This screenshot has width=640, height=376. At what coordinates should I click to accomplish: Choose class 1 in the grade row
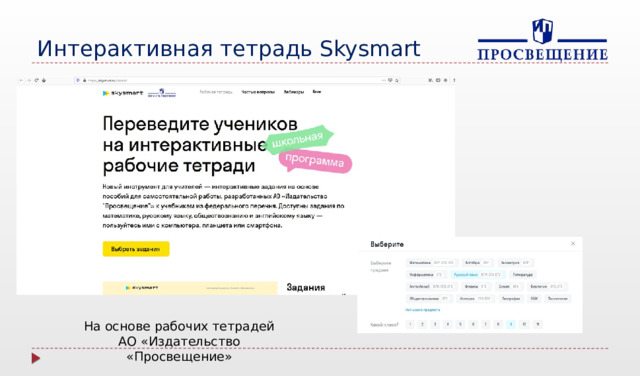pyautogui.click(x=410, y=324)
